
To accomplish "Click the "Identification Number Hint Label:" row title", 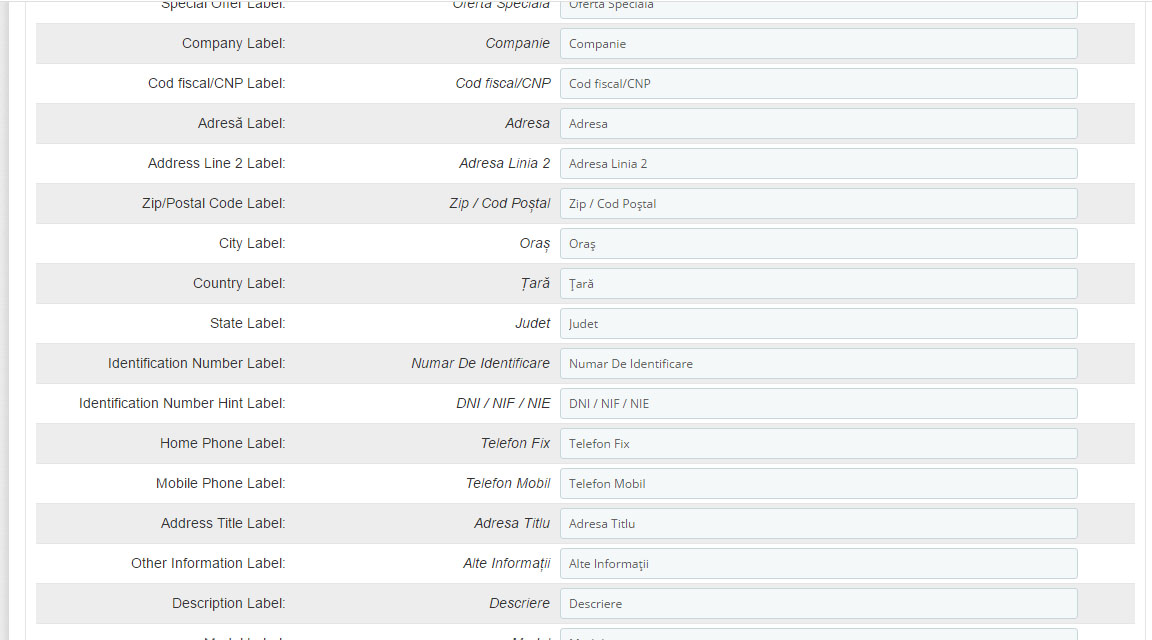I will (x=182, y=403).
